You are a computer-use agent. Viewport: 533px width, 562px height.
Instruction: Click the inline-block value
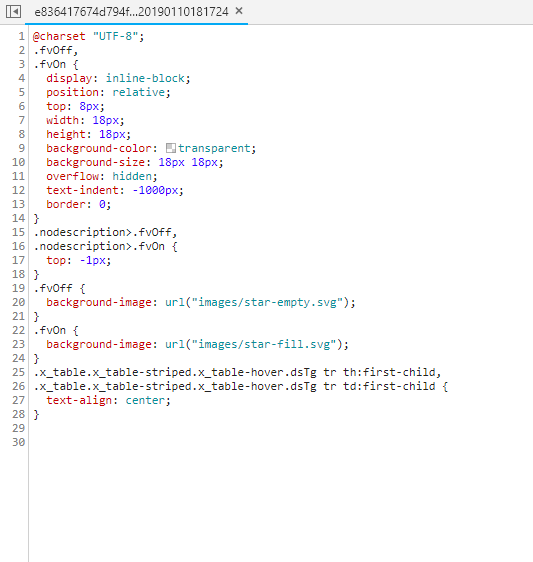click(145, 78)
